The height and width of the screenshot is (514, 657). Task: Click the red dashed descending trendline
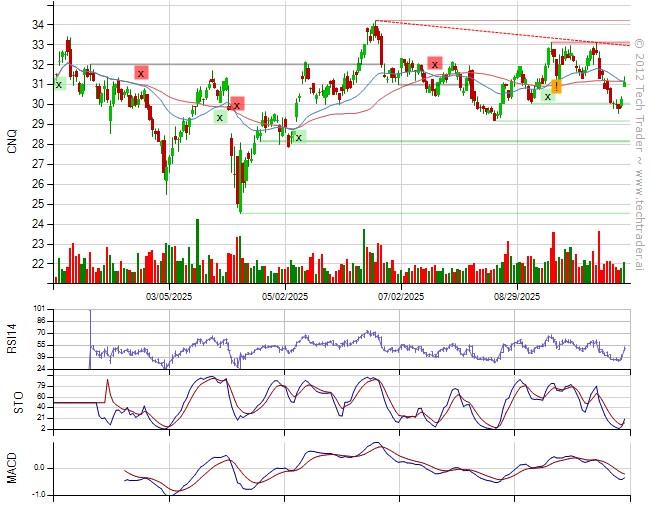(x=500, y=33)
